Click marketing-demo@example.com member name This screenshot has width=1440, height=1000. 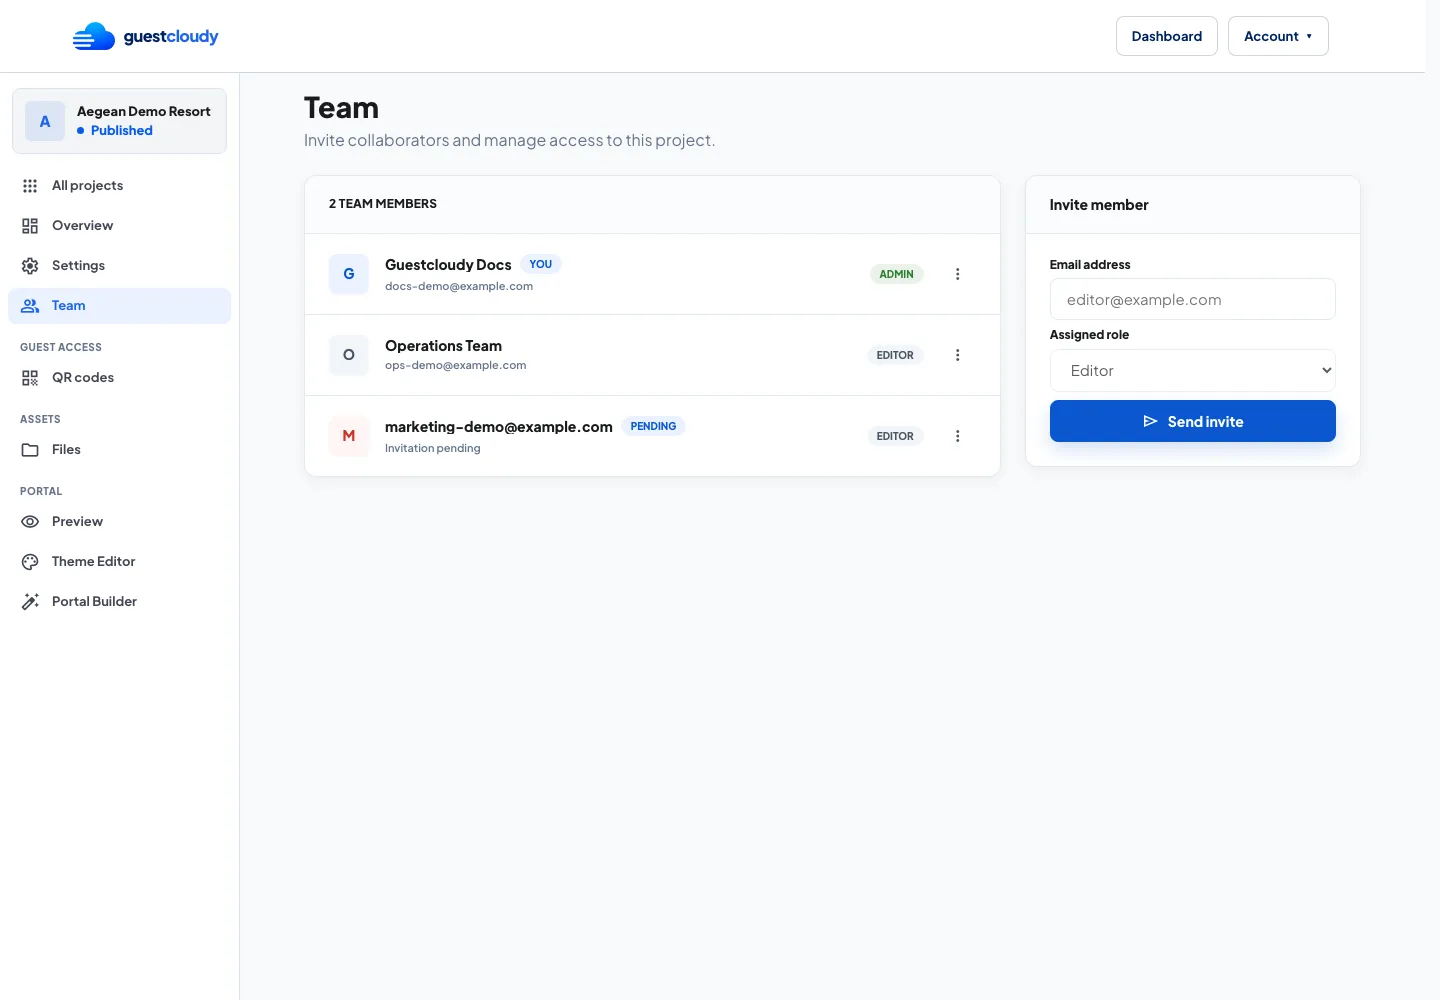(499, 427)
